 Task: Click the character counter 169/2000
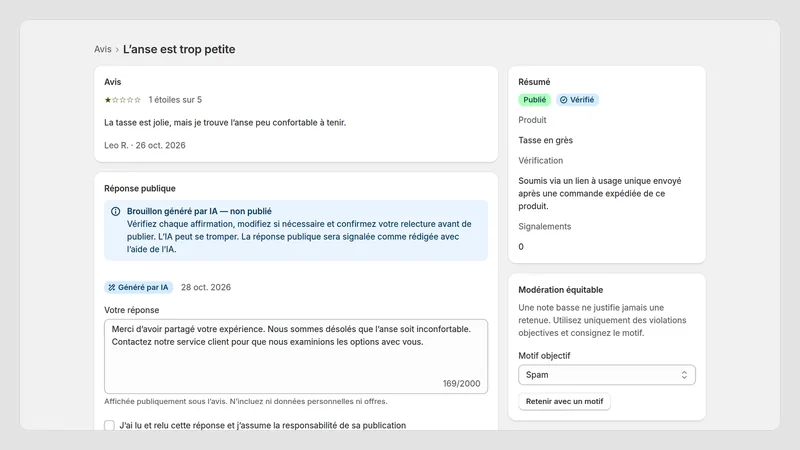click(461, 384)
